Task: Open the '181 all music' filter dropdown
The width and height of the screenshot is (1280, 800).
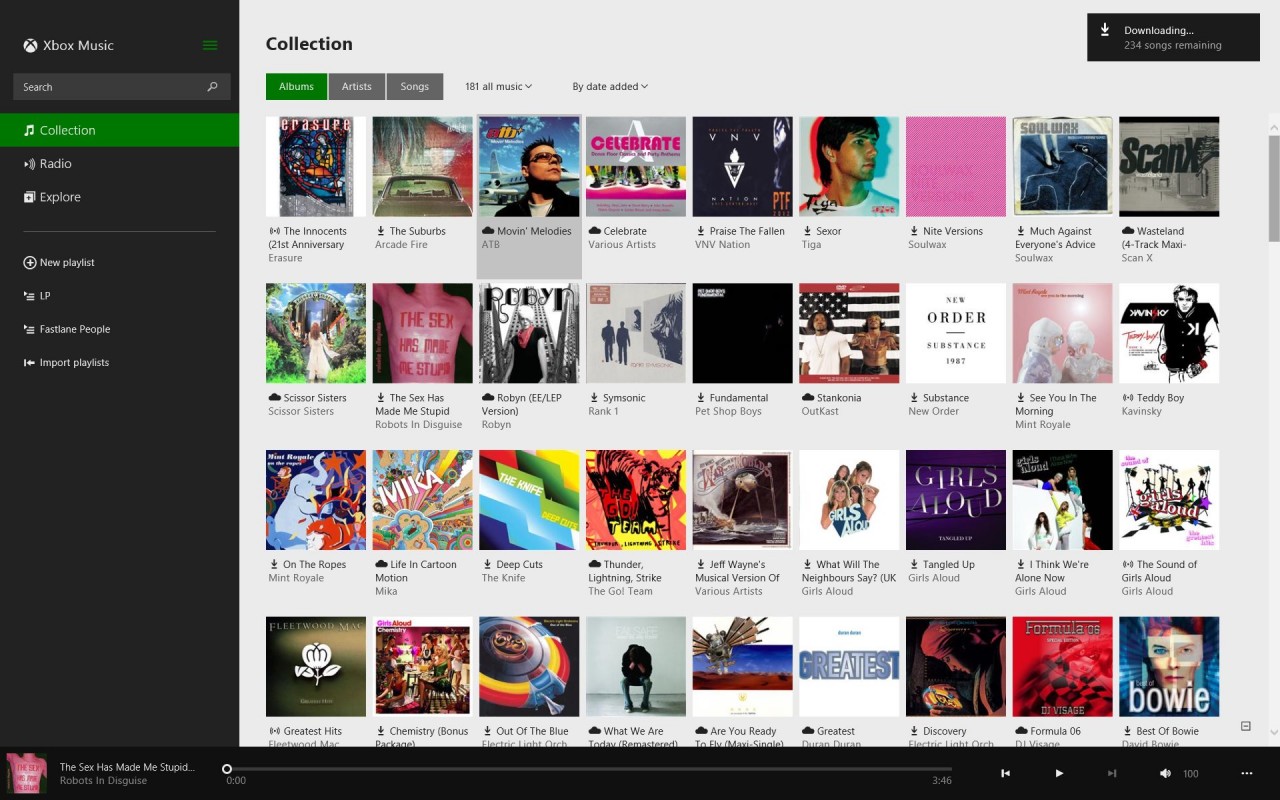Action: tap(498, 86)
